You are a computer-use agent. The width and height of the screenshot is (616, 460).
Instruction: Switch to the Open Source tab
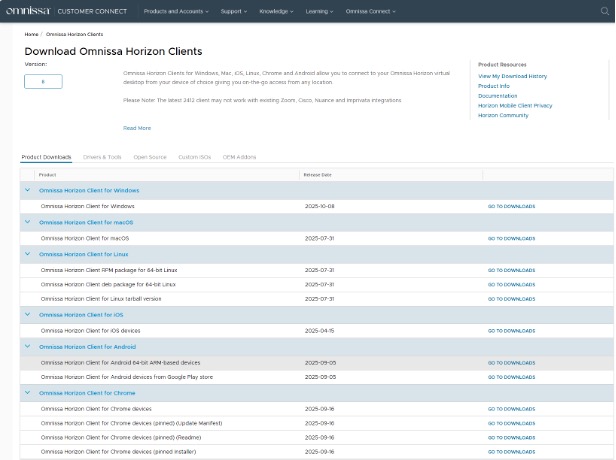[150, 157]
